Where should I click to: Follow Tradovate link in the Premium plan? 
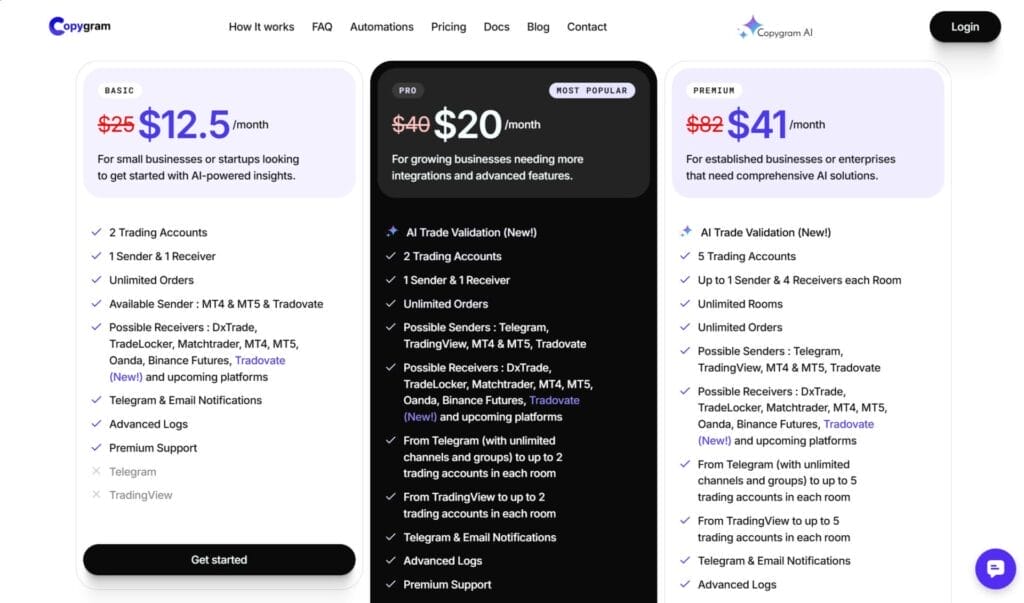point(848,424)
